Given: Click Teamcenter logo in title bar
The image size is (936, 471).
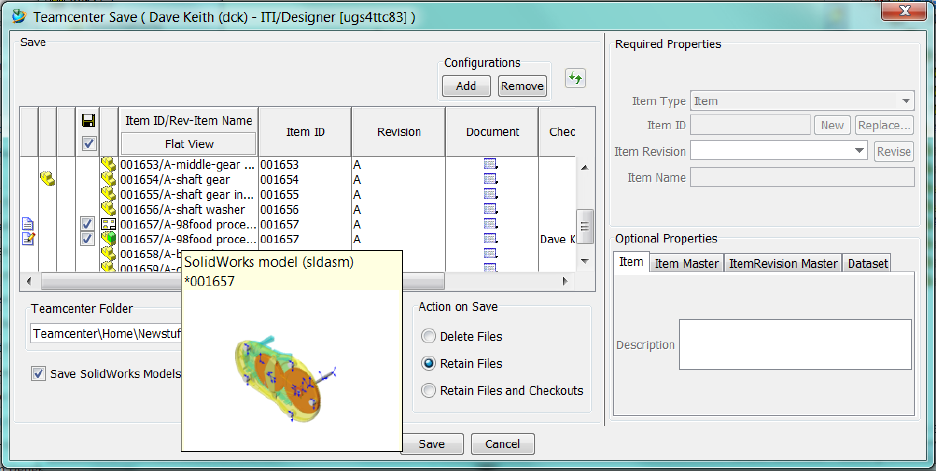Looking at the screenshot, I should tap(19, 16).
